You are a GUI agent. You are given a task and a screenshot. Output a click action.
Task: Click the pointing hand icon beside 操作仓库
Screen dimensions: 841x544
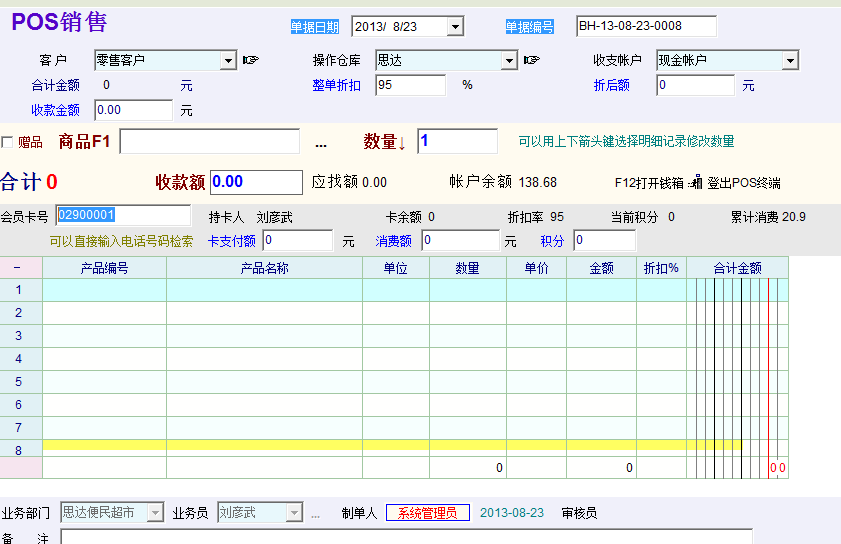click(531, 60)
